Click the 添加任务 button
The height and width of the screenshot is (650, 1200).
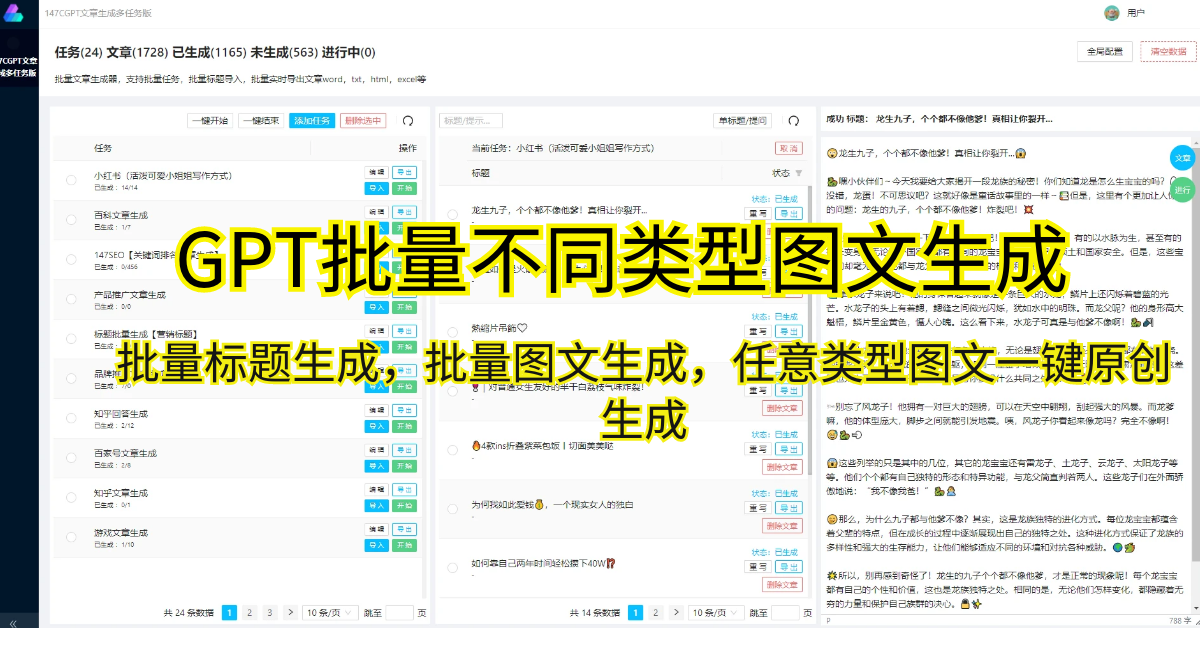[x=312, y=121]
